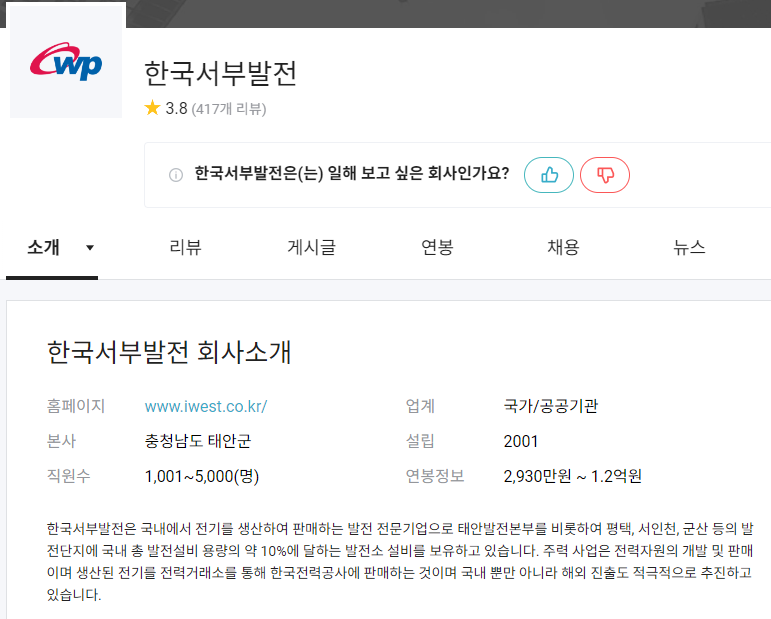Click the 417개 리뷰 review count

229,109
